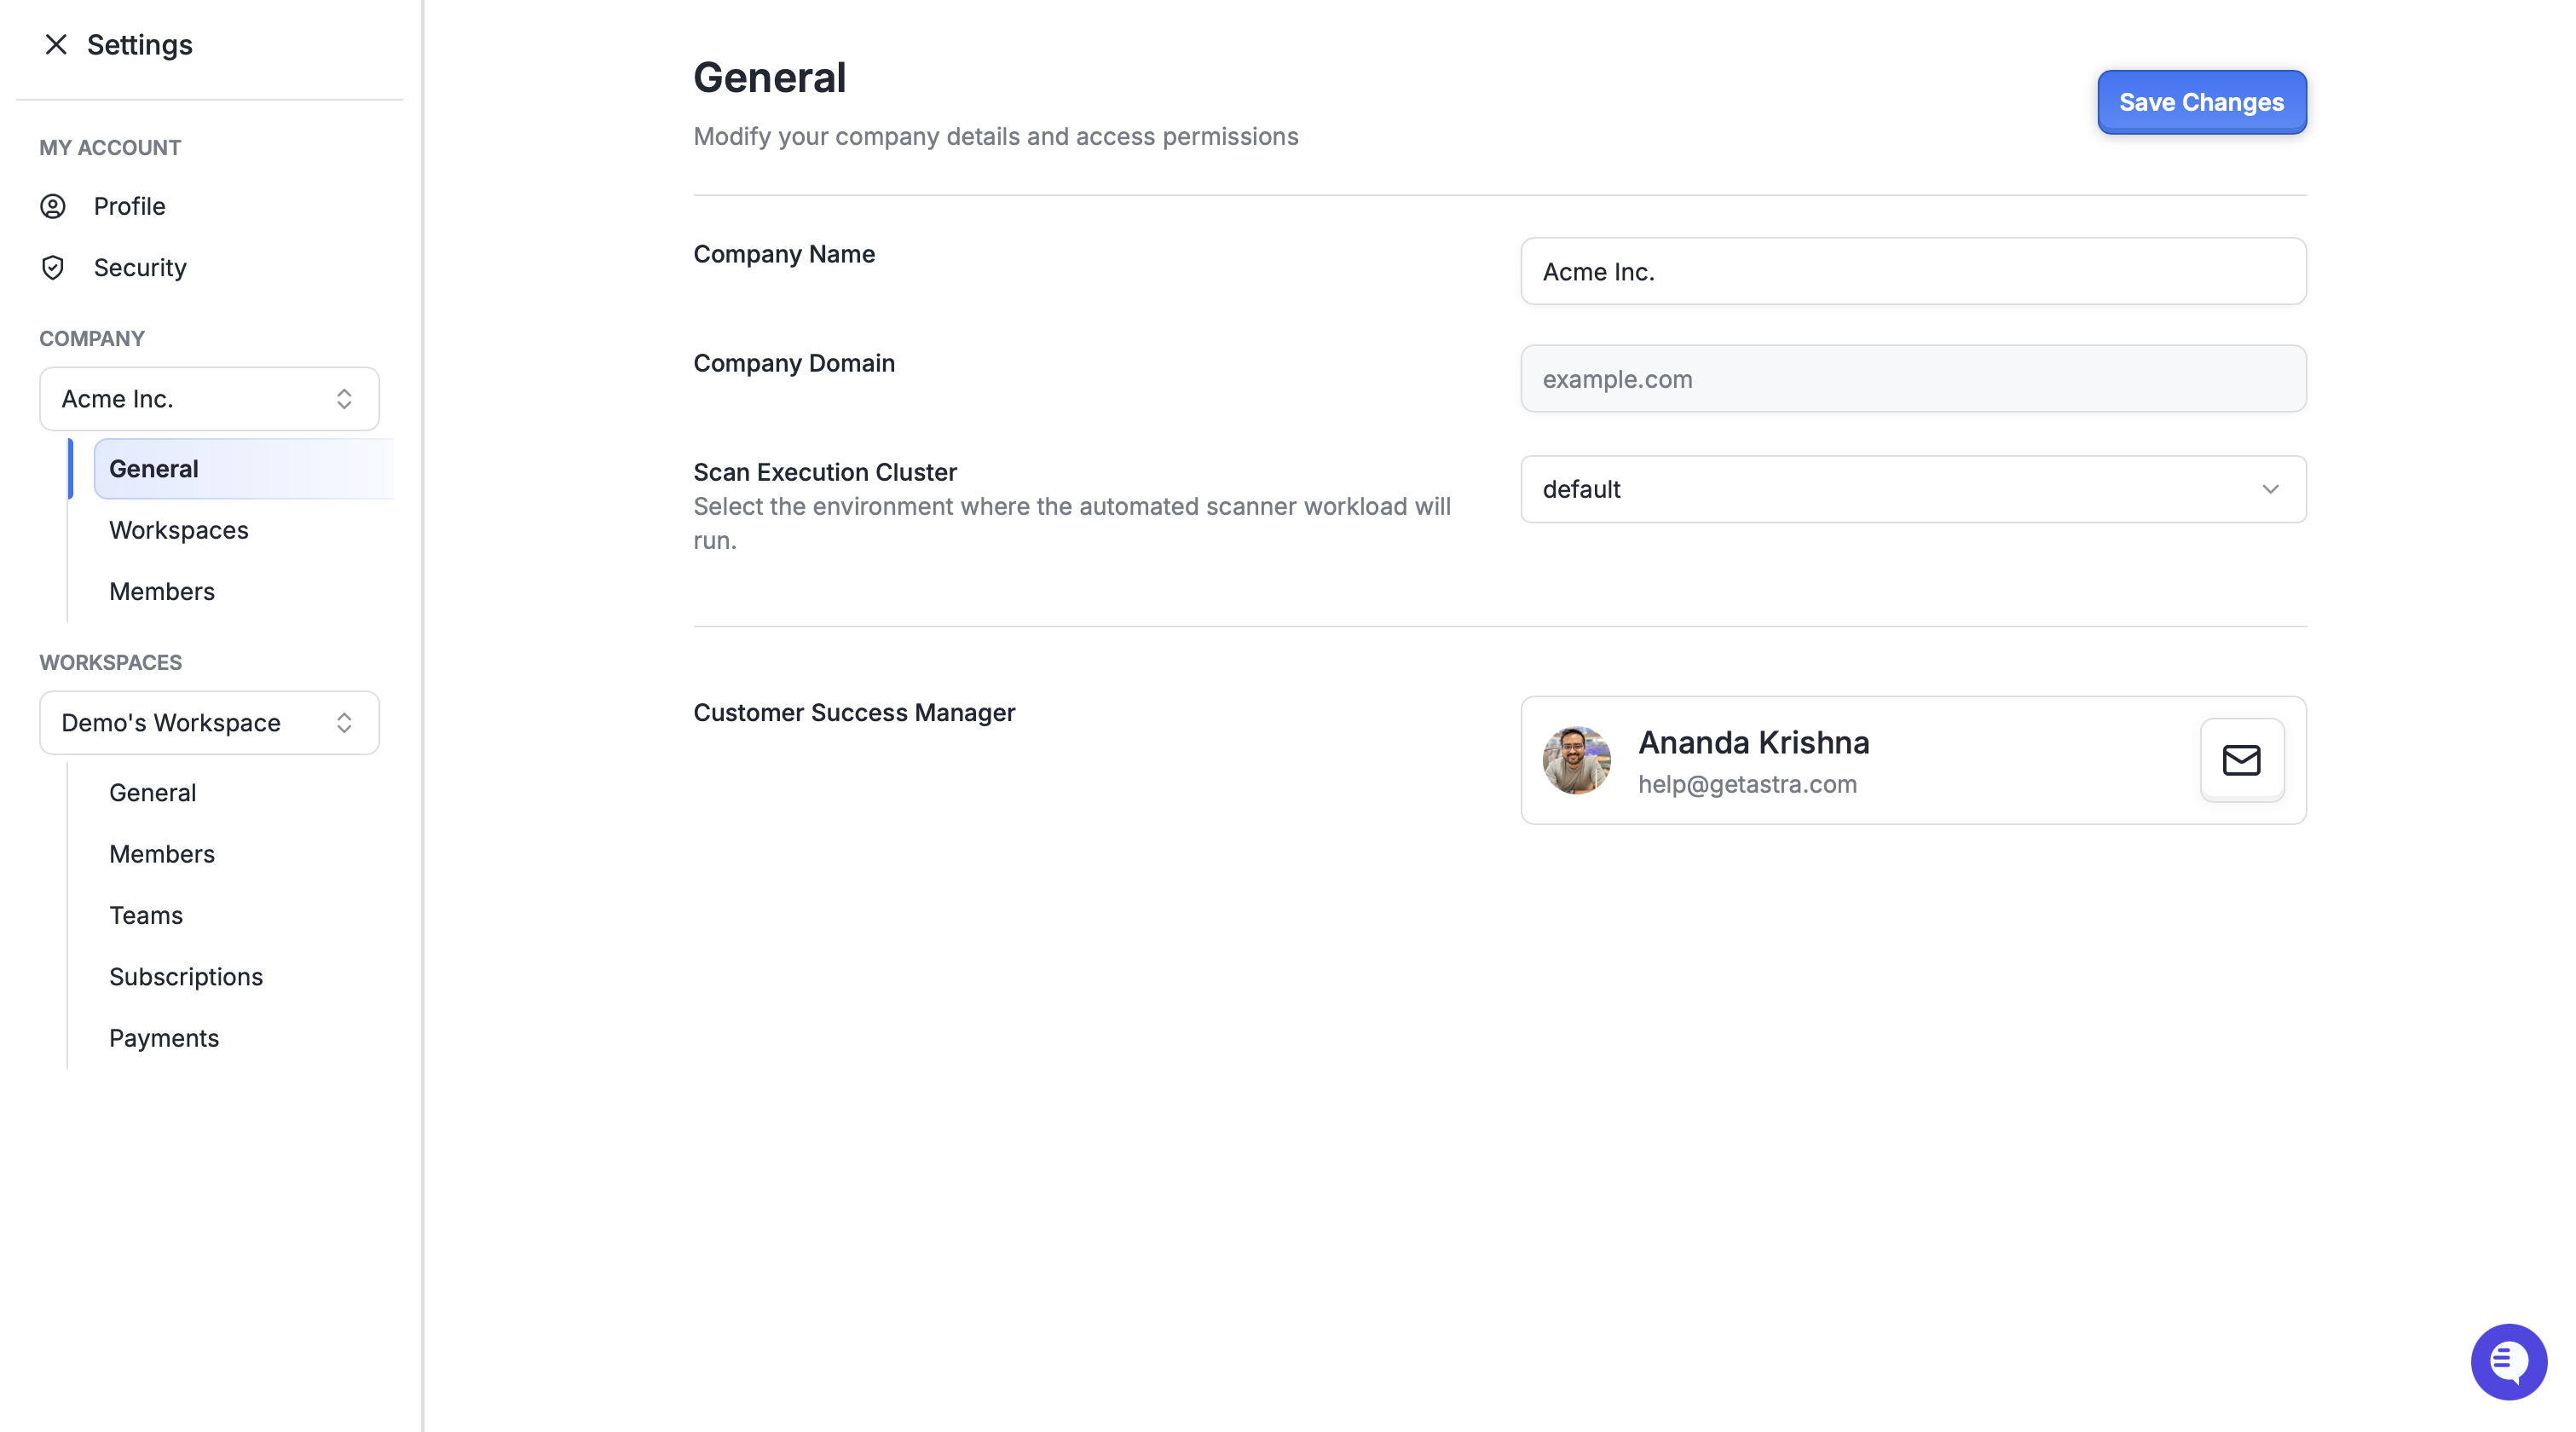Open Payments in the sidebar

click(x=163, y=1038)
